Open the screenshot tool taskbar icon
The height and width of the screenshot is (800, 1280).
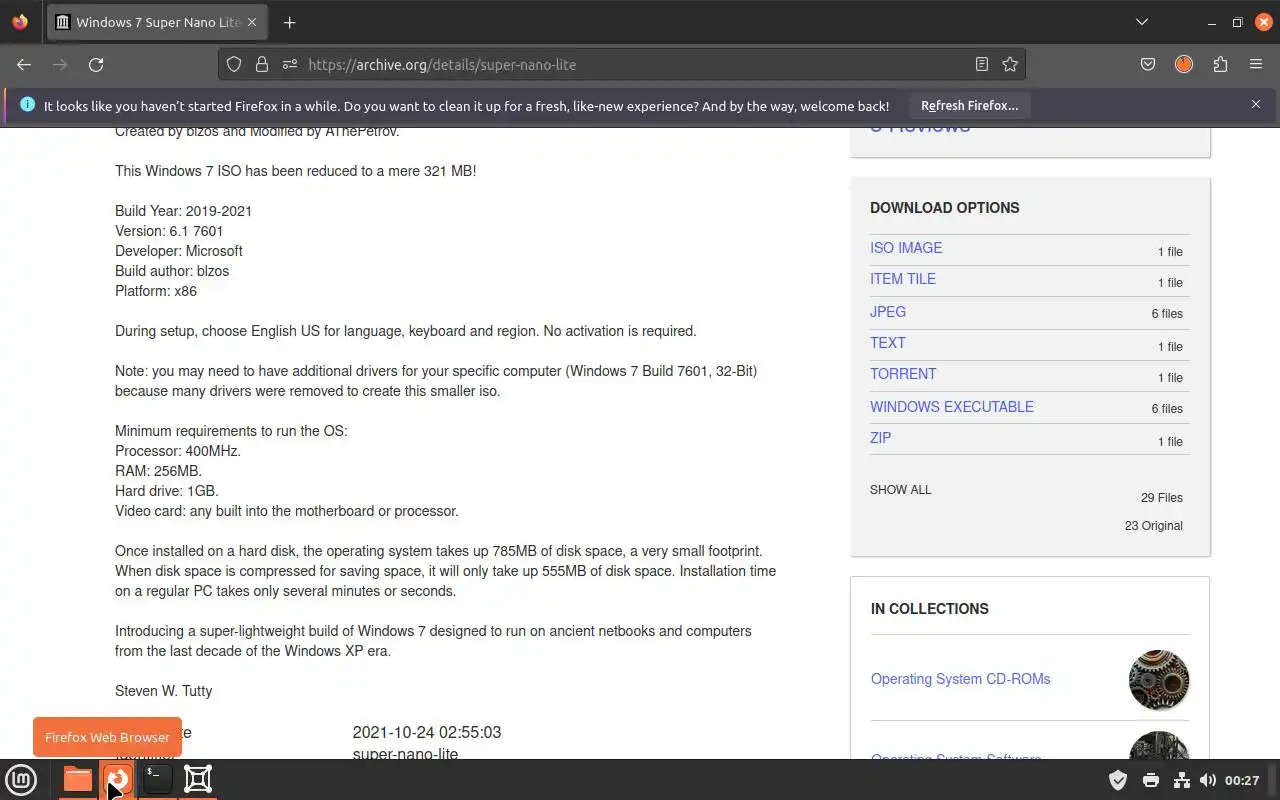198,779
